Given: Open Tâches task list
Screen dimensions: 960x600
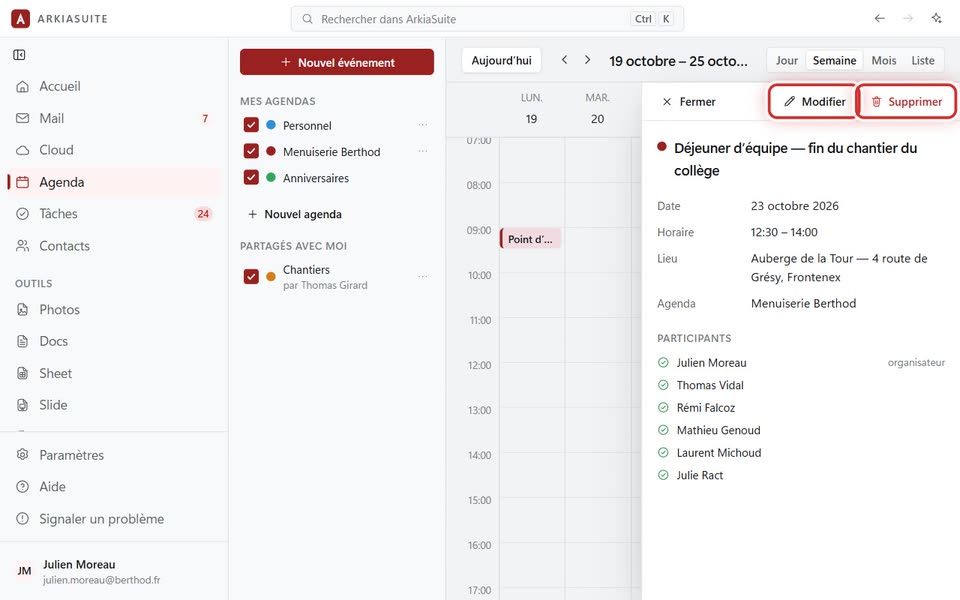Looking at the screenshot, I should tap(114, 214).
